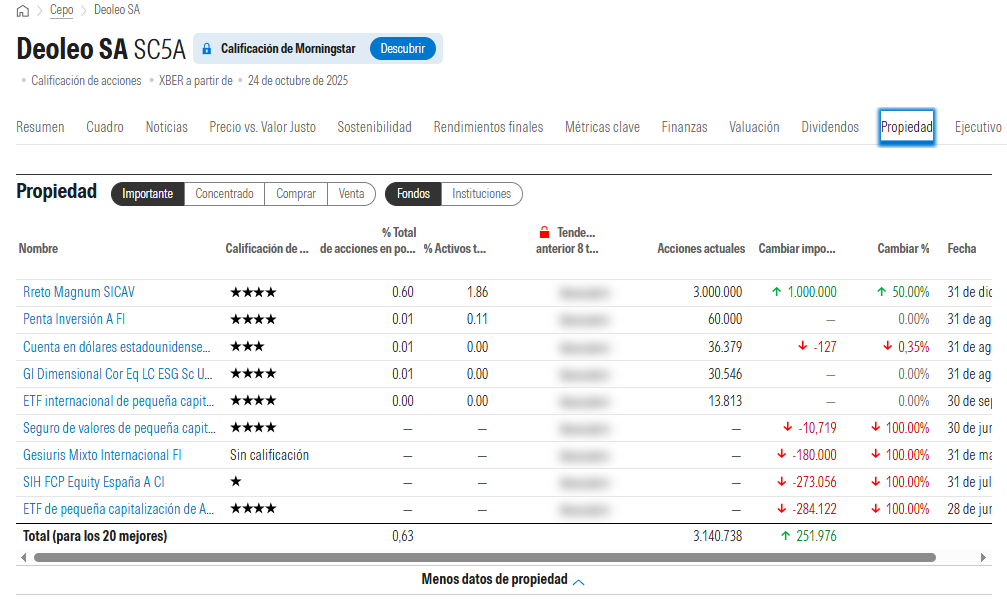Switch to the Noticias tab

166,127
